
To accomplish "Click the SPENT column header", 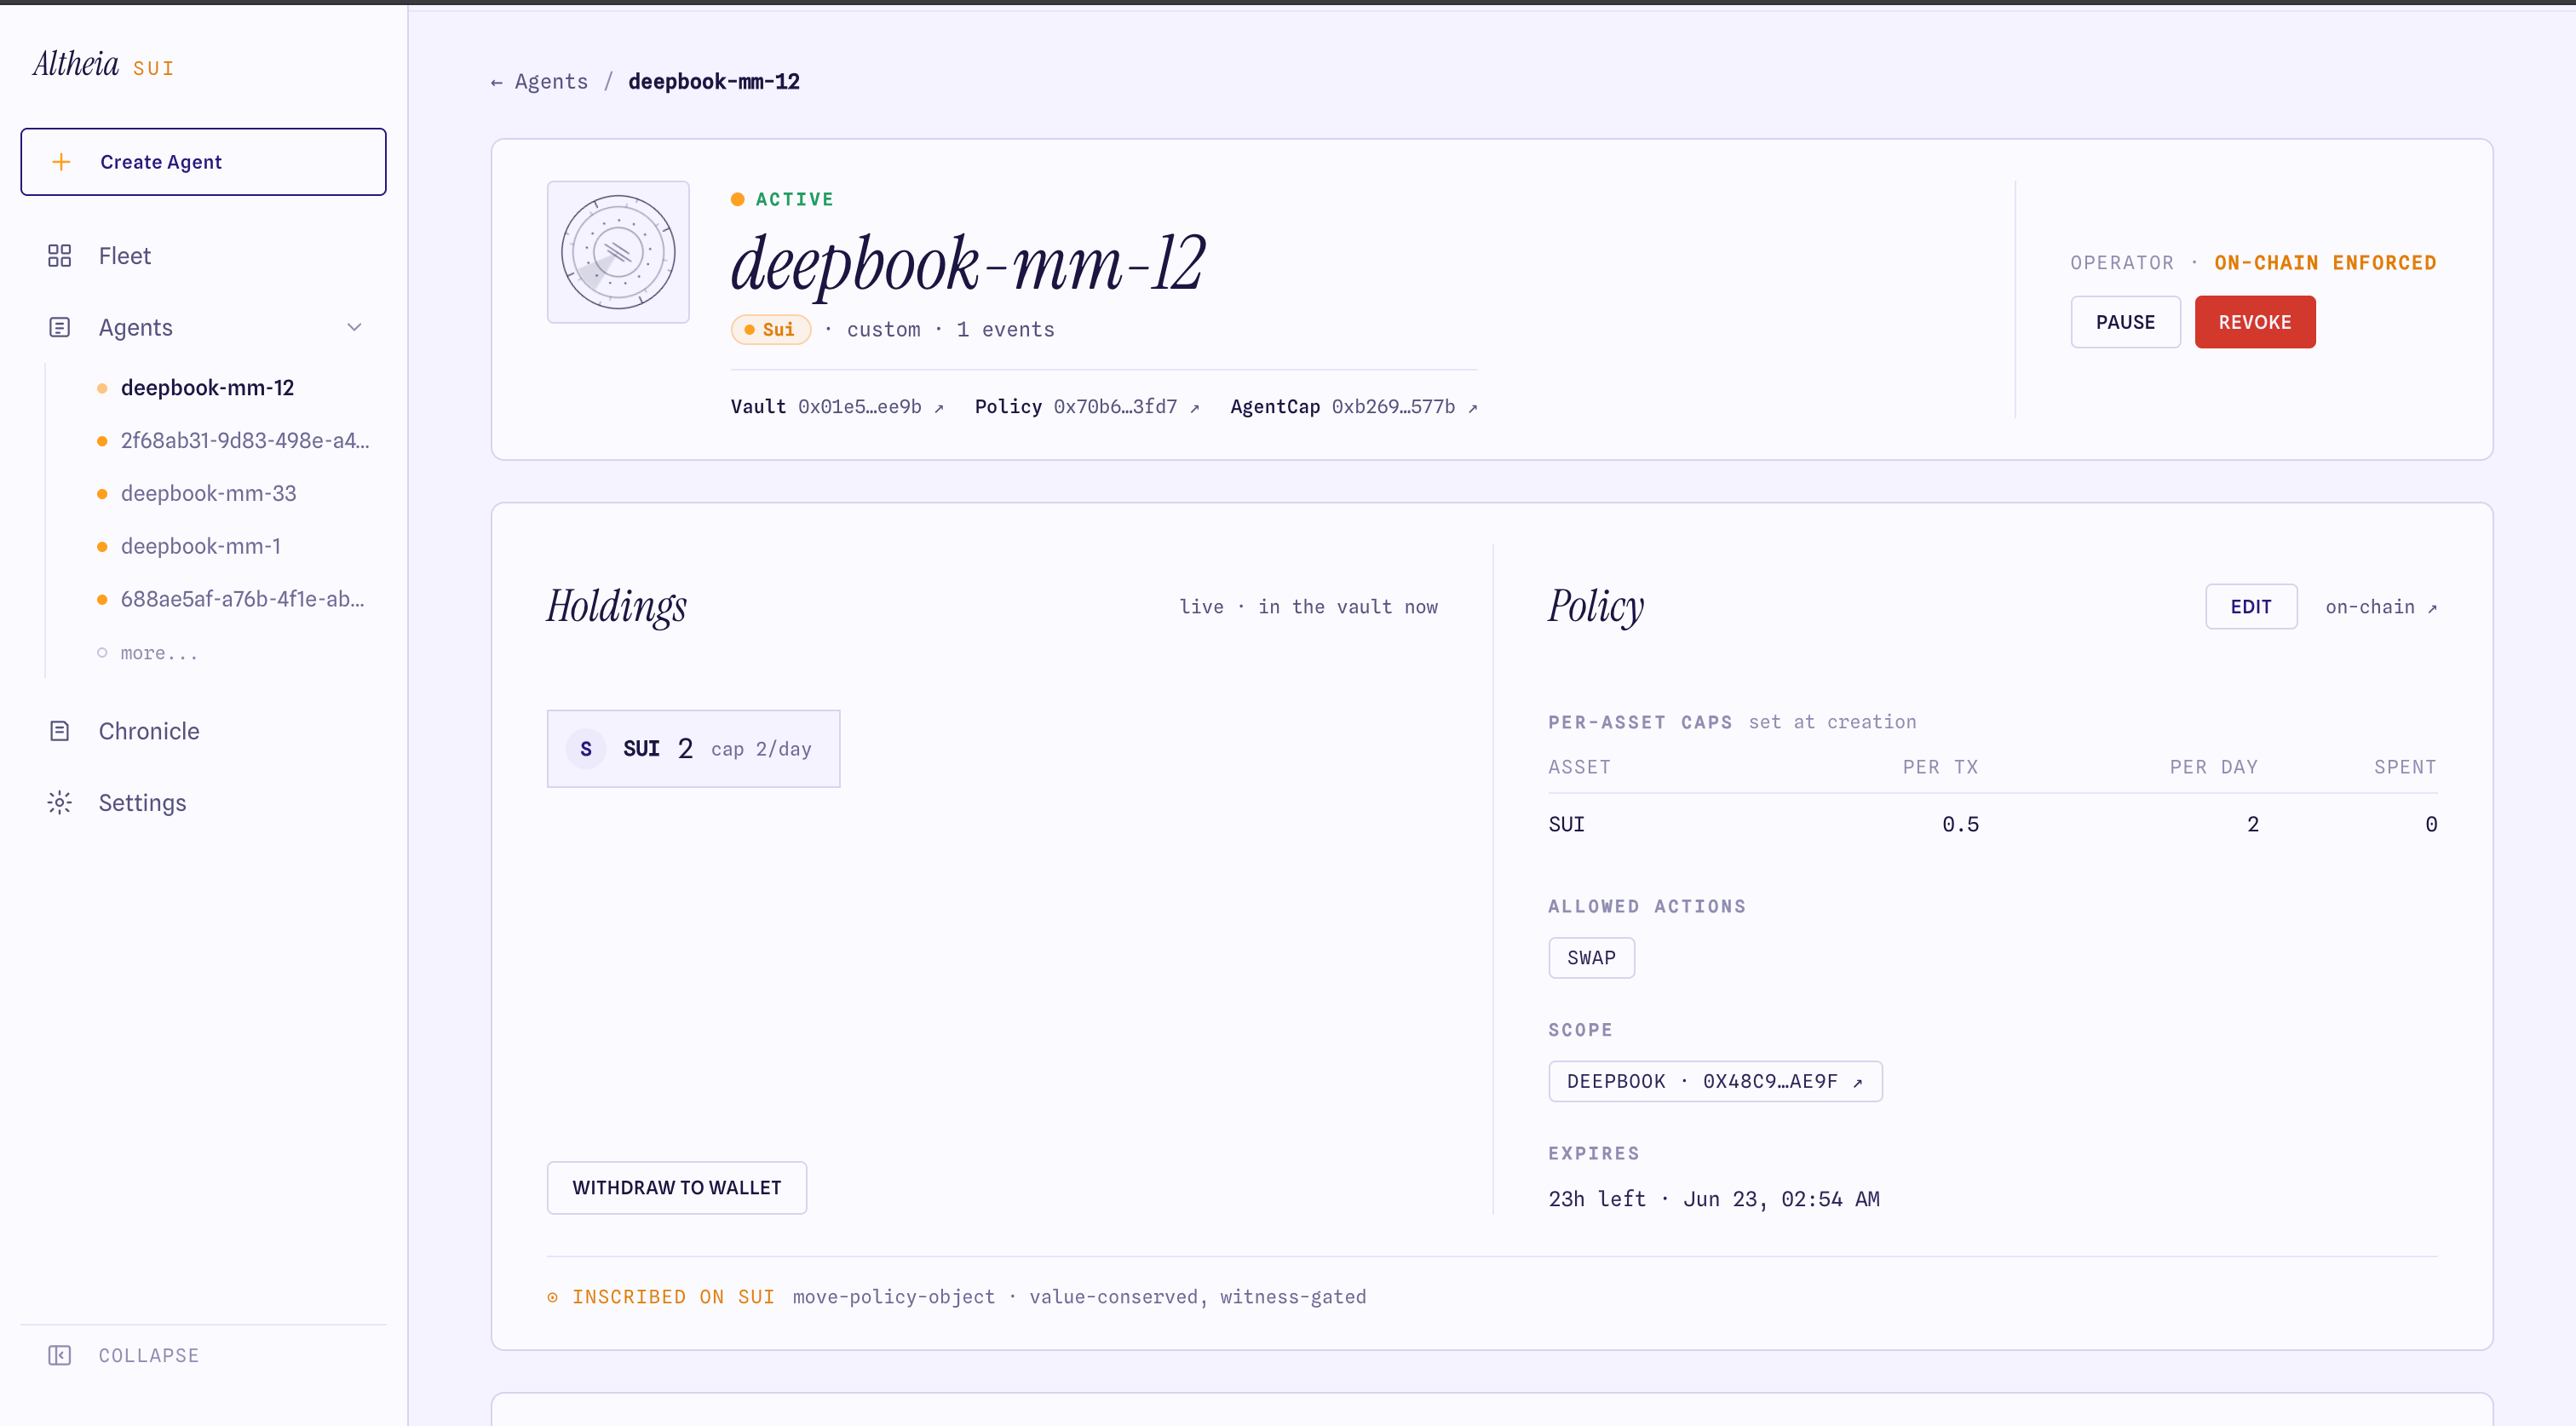I will (2405, 768).
